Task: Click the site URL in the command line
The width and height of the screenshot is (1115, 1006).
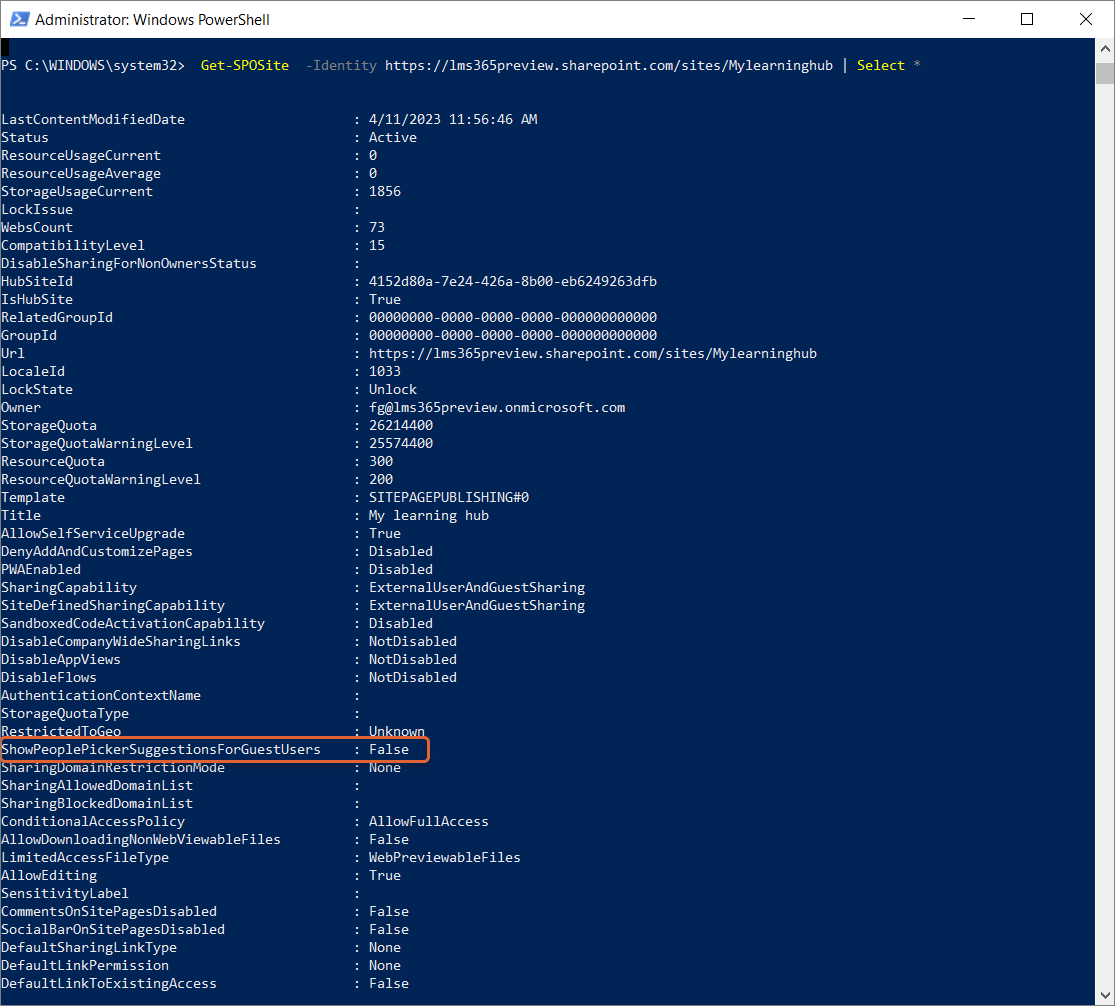Action: [x=608, y=66]
